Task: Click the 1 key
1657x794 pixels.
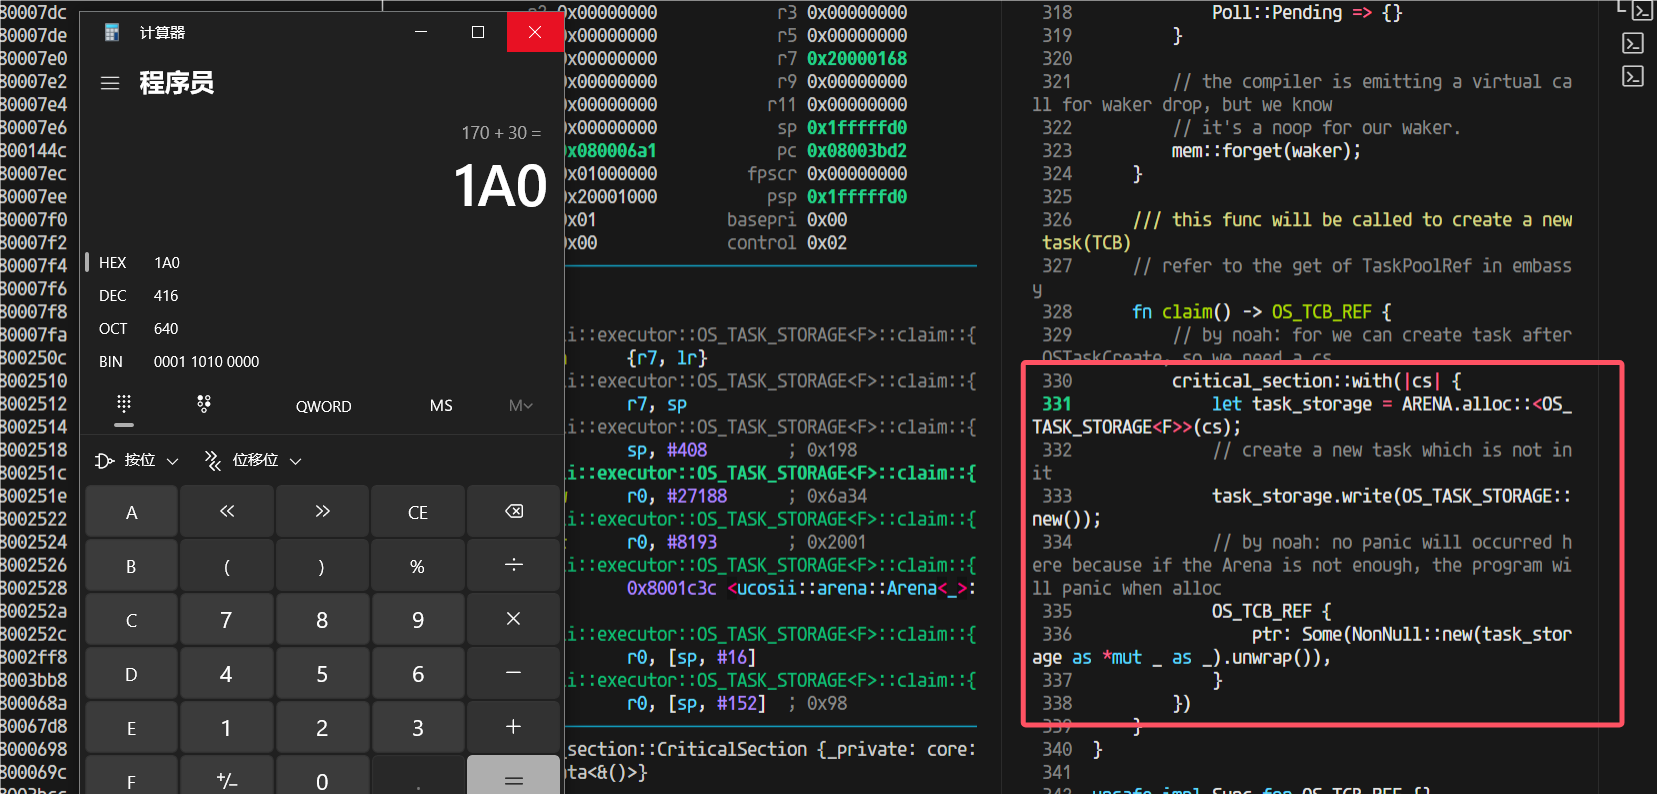Action: [x=227, y=728]
